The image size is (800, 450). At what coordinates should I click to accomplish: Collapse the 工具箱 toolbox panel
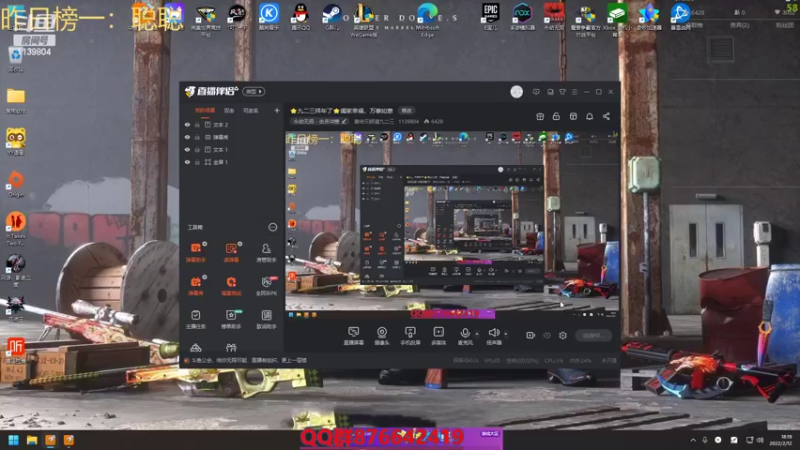tap(272, 227)
